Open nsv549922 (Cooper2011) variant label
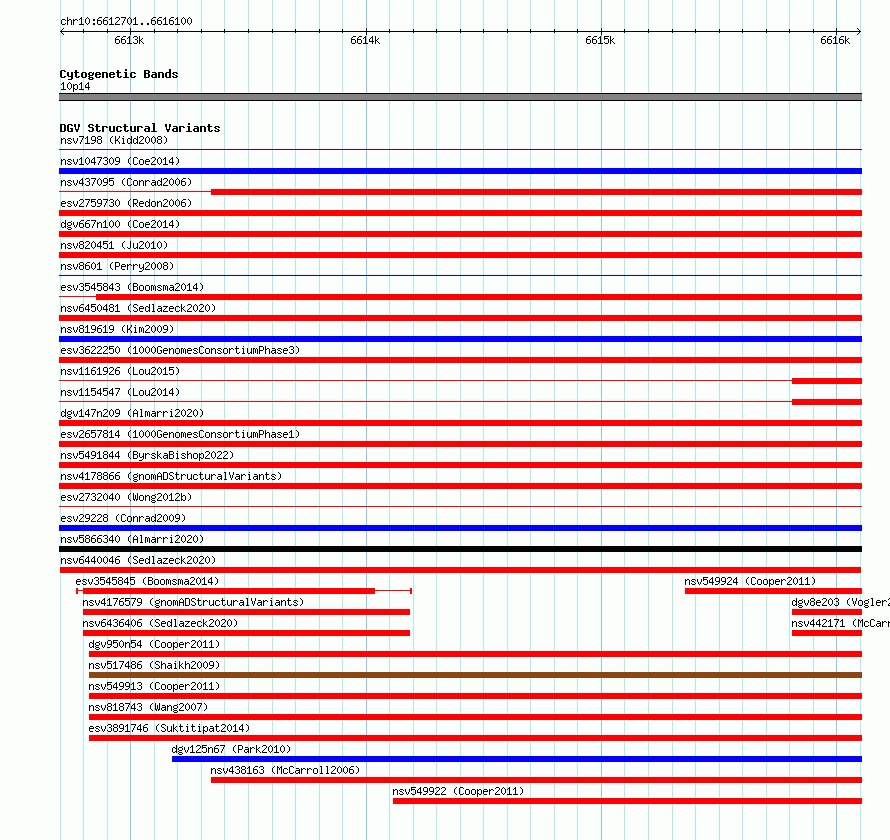The width and height of the screenshot is (890, 840). coord(458,791)
